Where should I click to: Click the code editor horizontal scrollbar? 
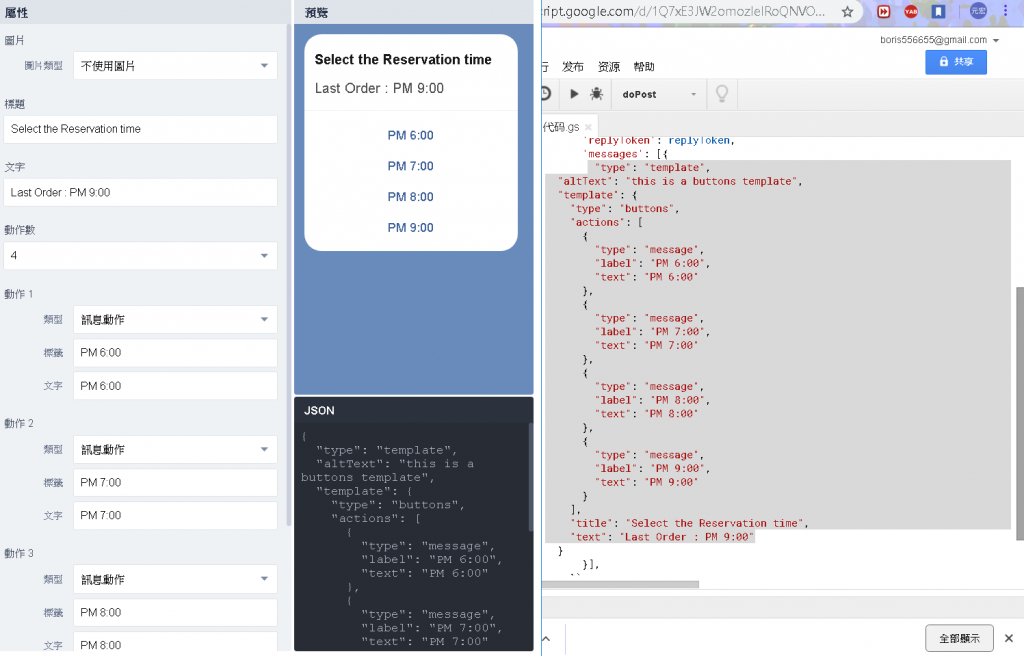point(620,584)
